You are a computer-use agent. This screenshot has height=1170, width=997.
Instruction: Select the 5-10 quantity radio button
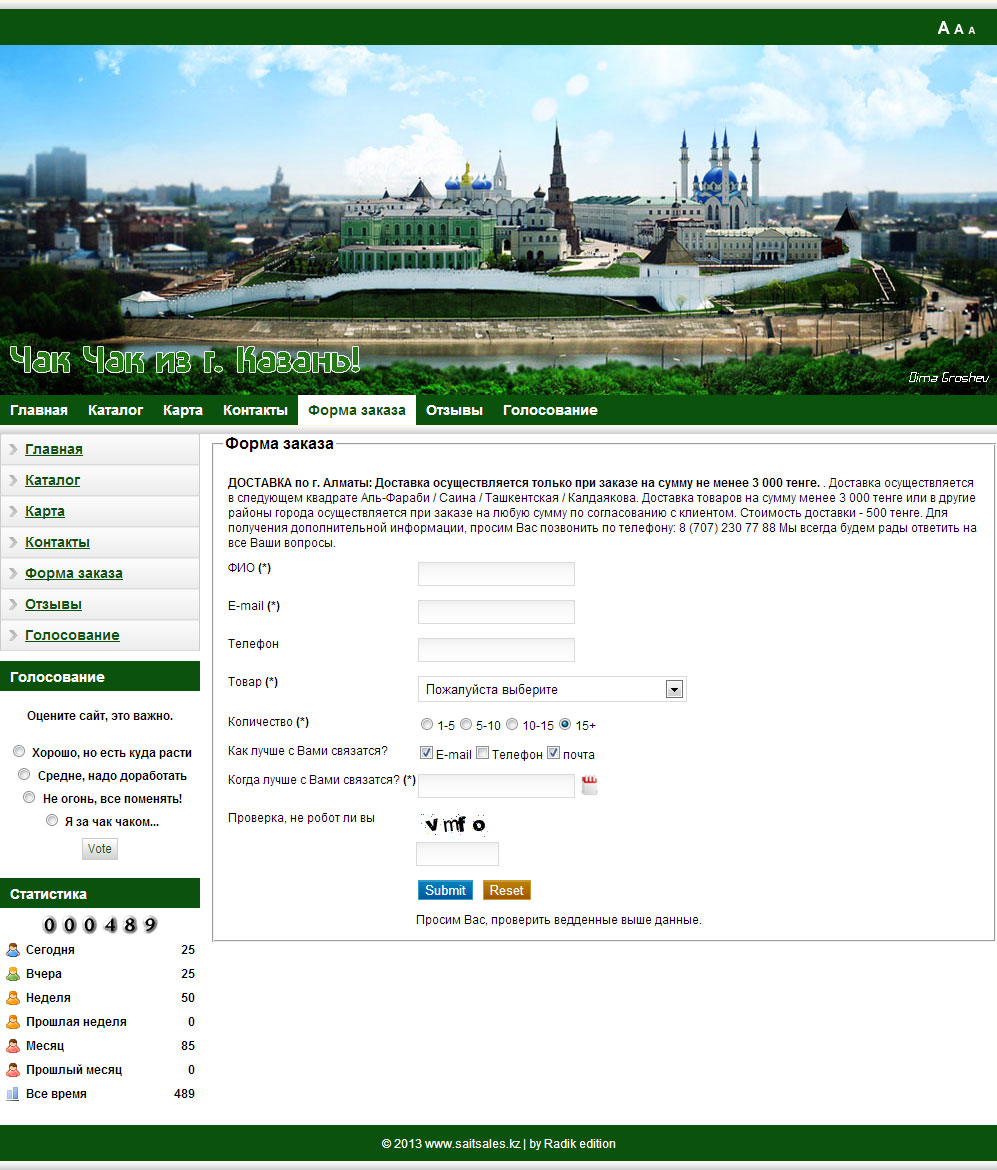[466, 725]
